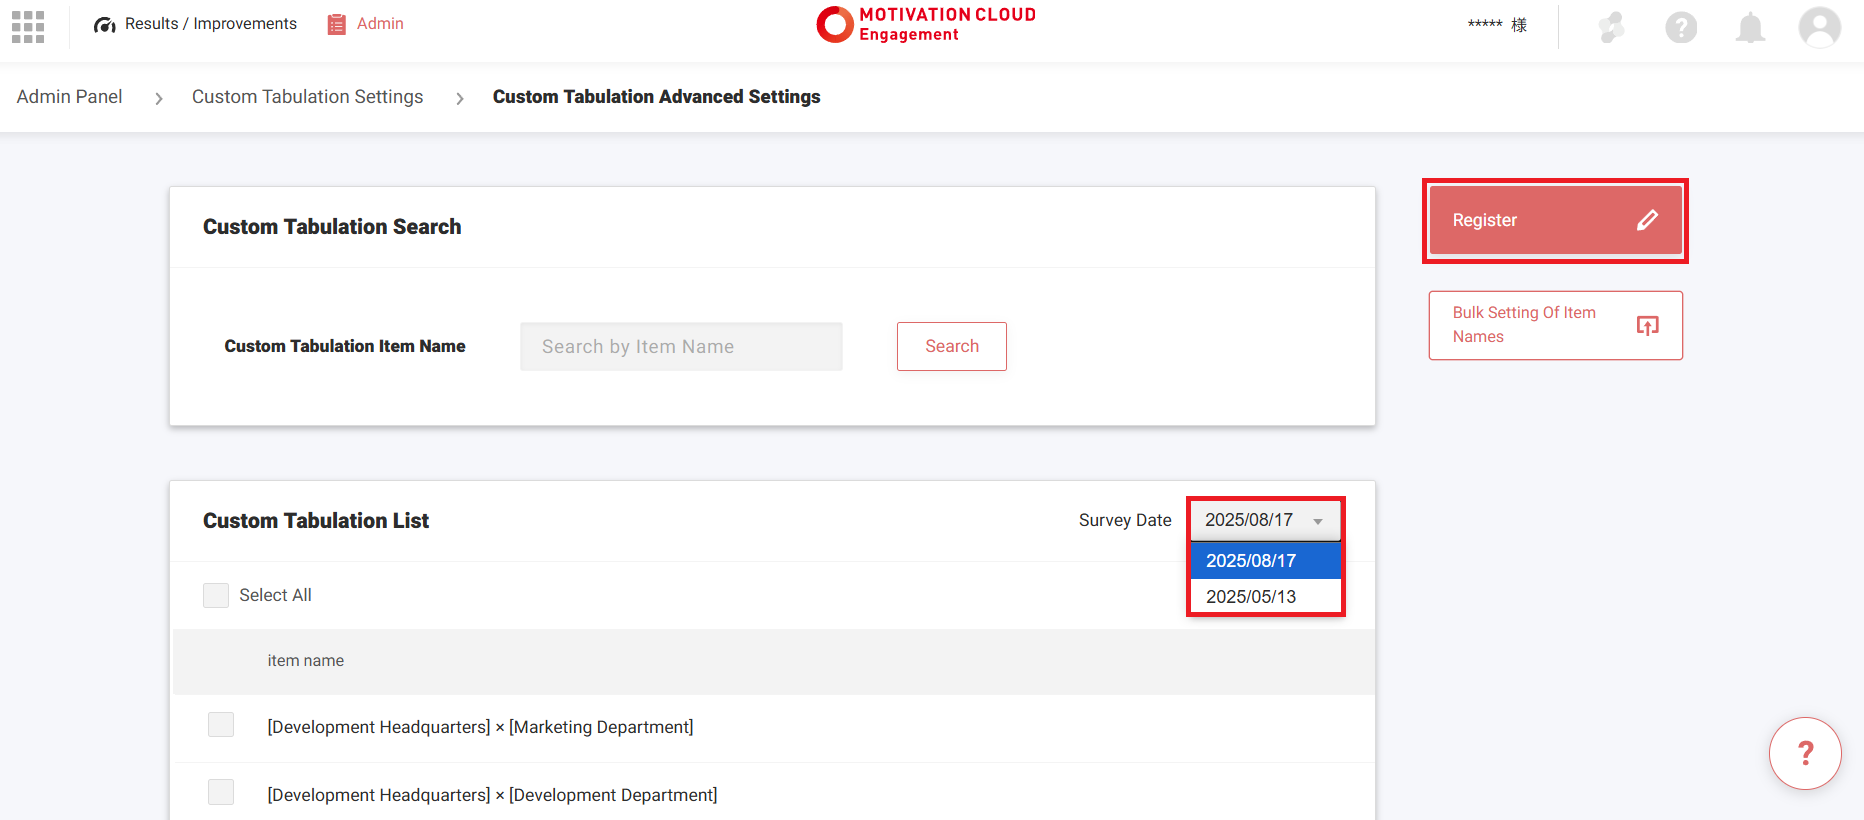Check the Development Department row checkbox
The width and height of the screenshot is (1864, 820).
point(221,793)
